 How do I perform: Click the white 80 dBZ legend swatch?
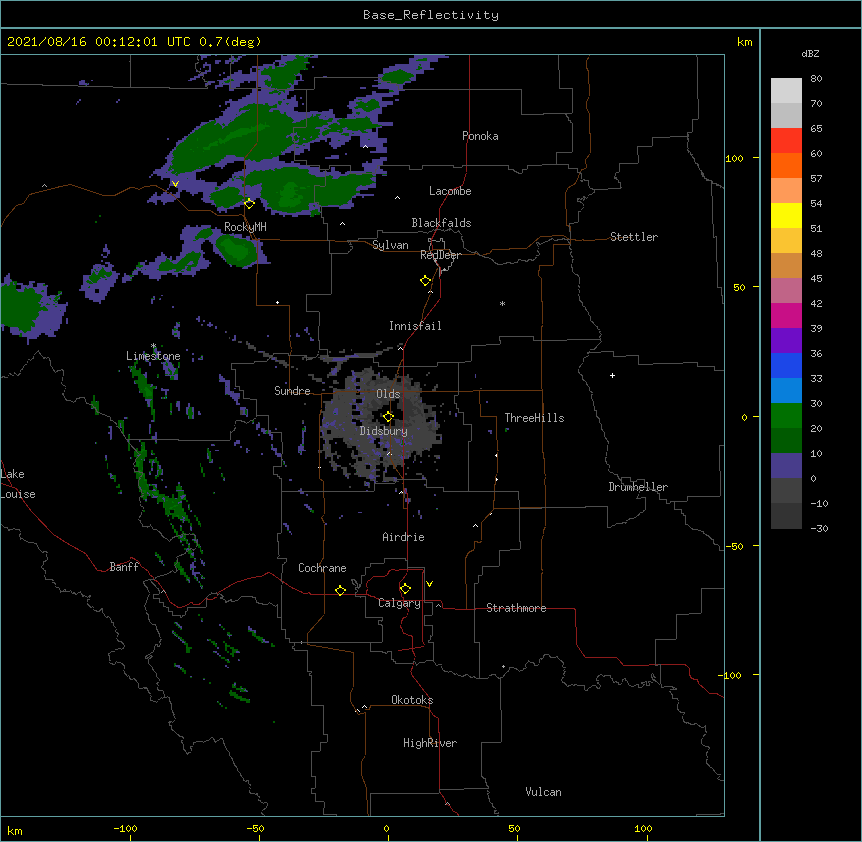click(x=786, y=91)
